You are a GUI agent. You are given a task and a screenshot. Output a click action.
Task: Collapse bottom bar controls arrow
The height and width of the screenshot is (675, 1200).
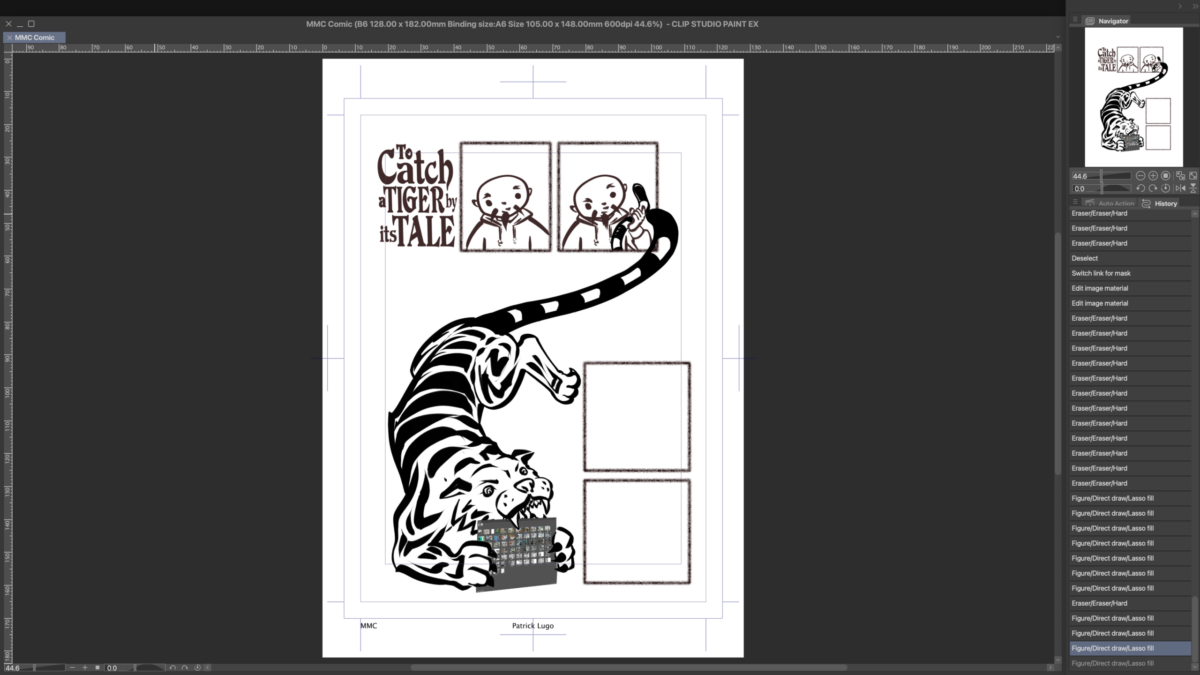pyautogui.click(x=208, y=667)
